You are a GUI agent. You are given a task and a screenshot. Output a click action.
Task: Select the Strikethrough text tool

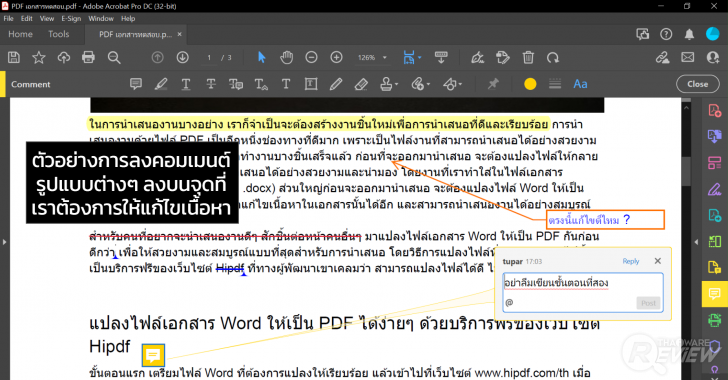click(x=211, y=84)
